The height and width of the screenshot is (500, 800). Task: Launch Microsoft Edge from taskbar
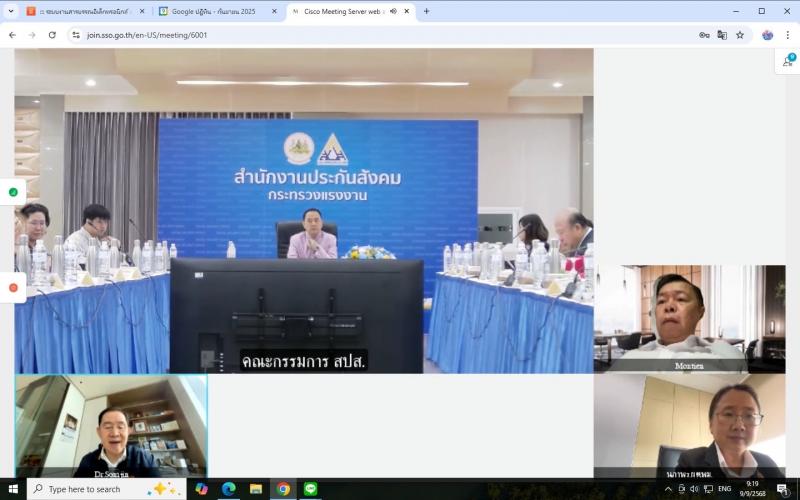coord(229,489)
